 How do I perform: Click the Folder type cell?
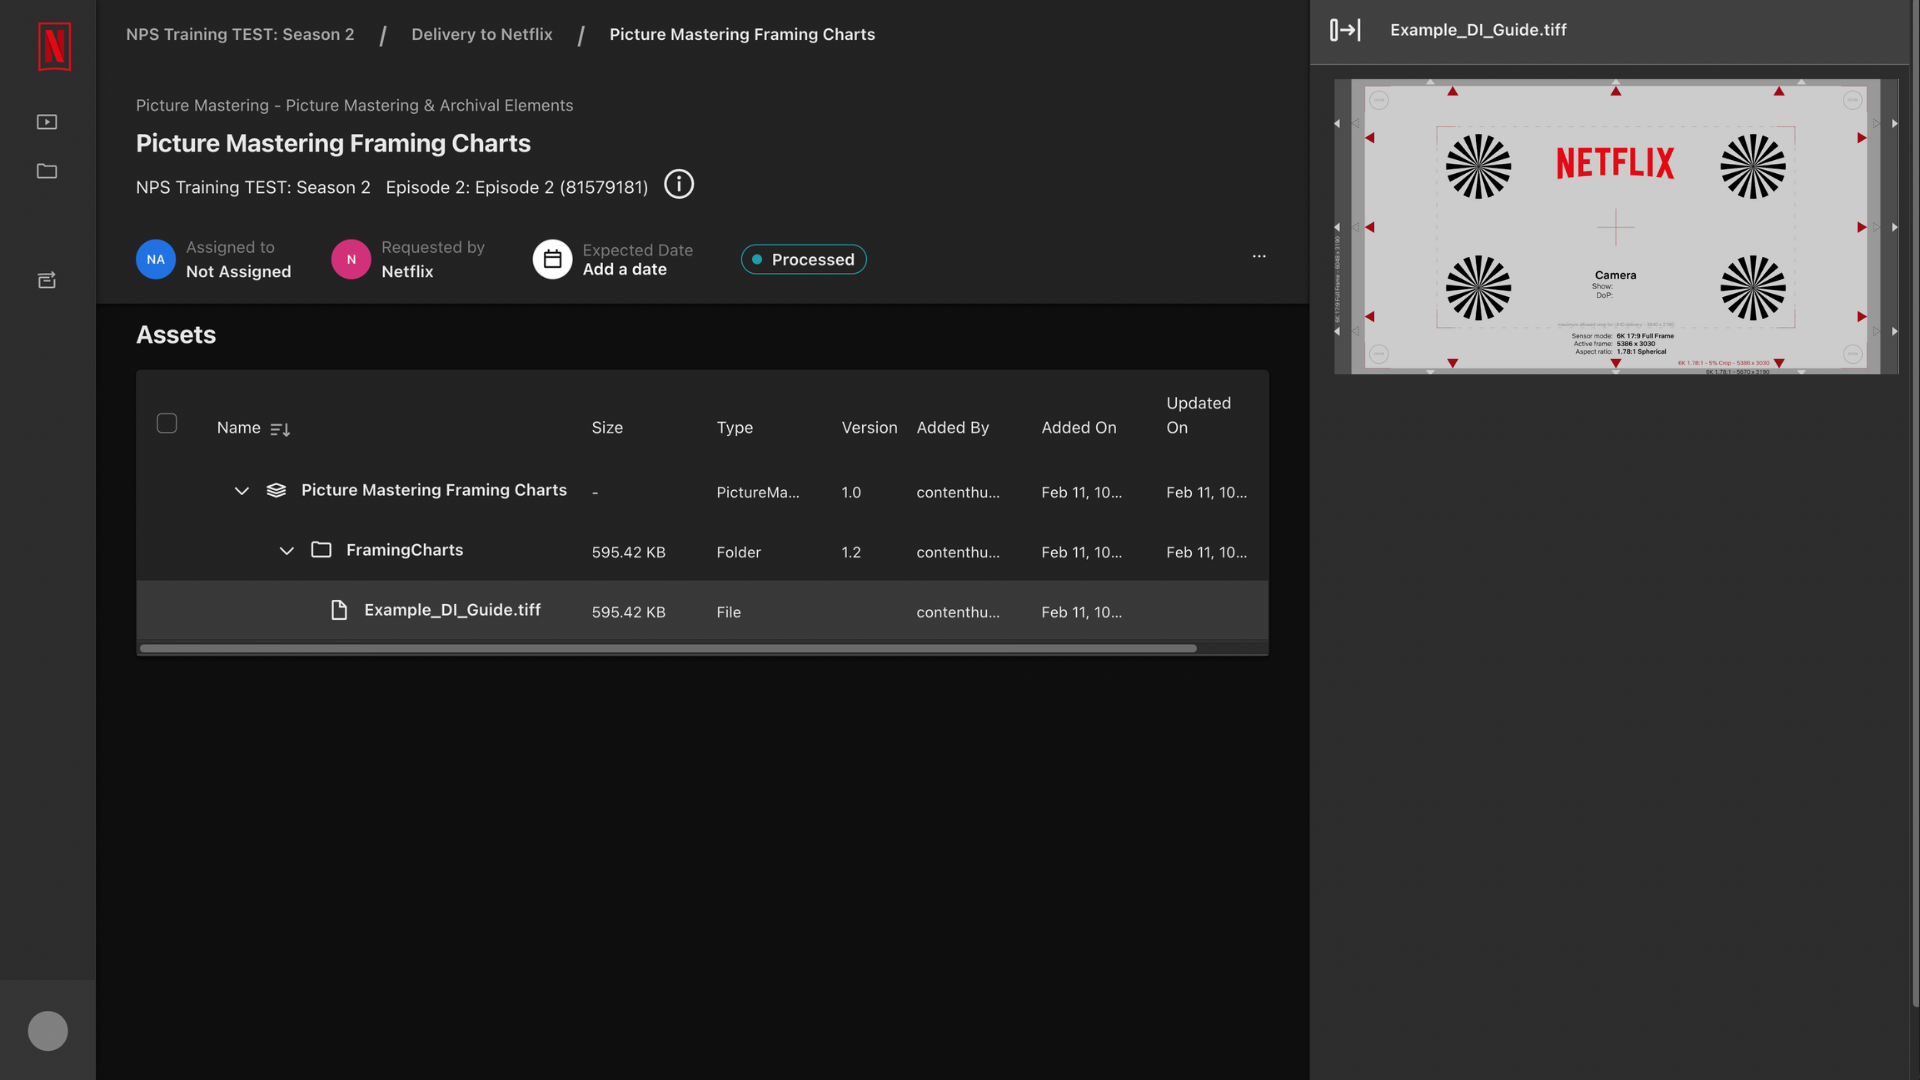pyautogui.click(x=739, y=552)
